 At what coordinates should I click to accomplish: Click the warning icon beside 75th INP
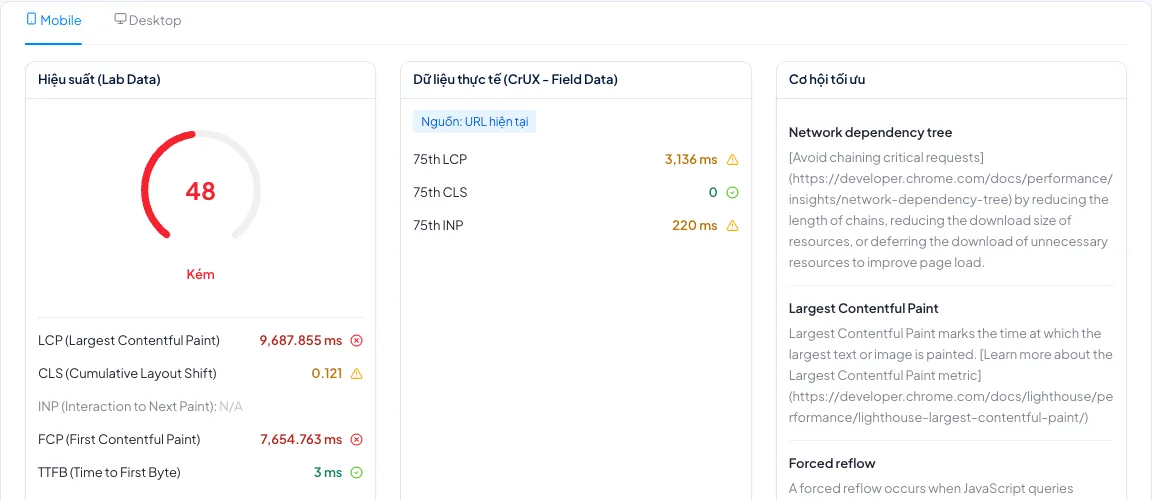732,225
